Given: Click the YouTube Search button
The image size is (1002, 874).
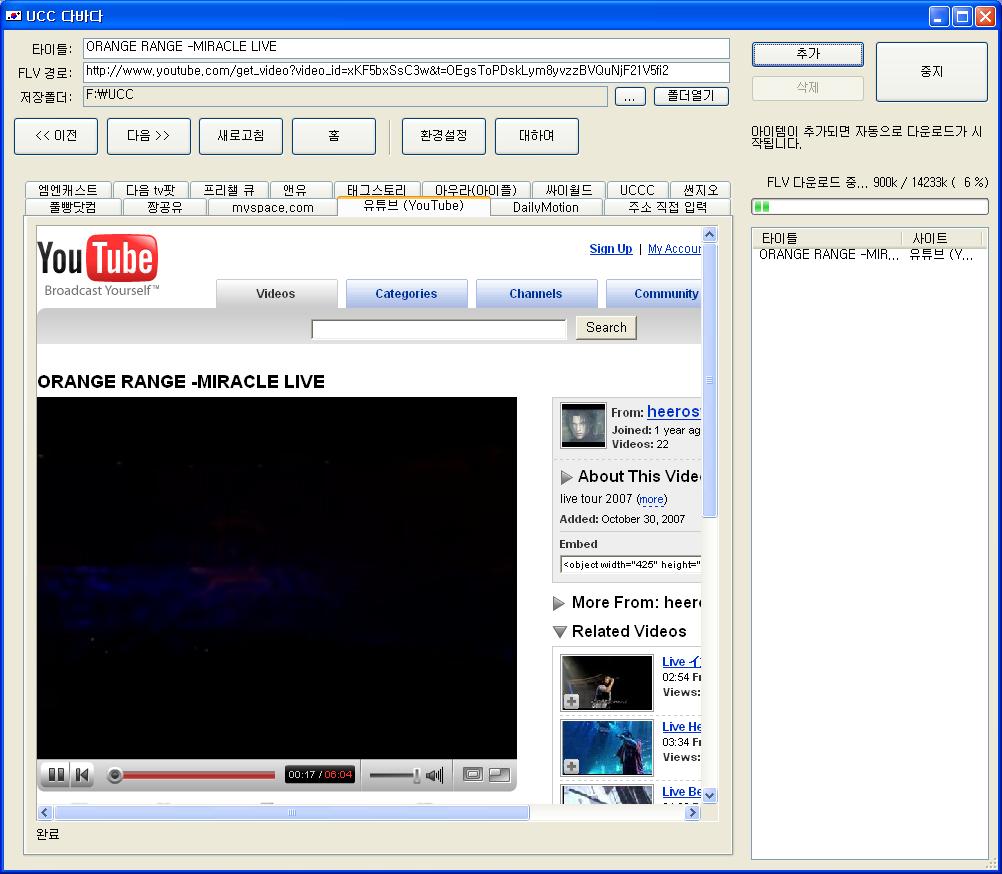Looking at the screenshot, I should tap(606, 328).
